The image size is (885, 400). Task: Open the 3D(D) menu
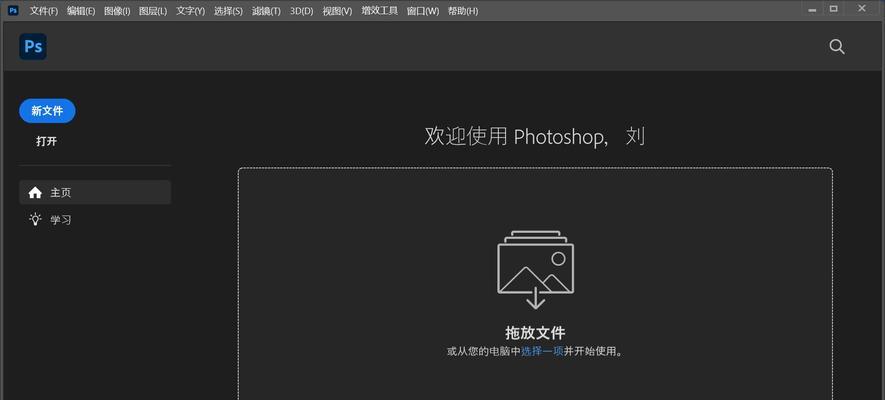[301, 11]
